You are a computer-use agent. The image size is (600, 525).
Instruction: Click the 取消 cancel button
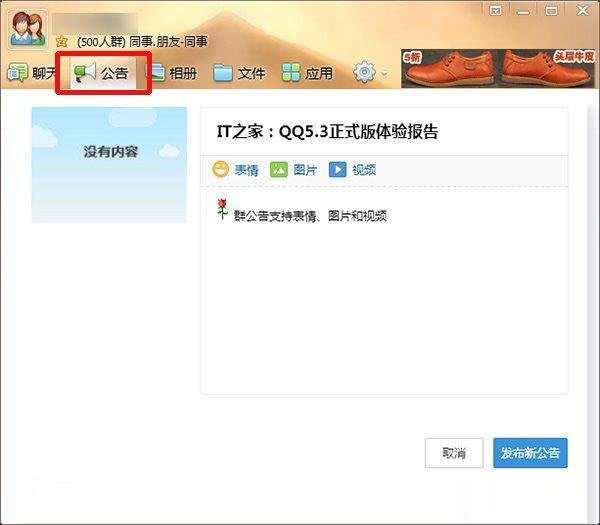(x=454, y=453)
